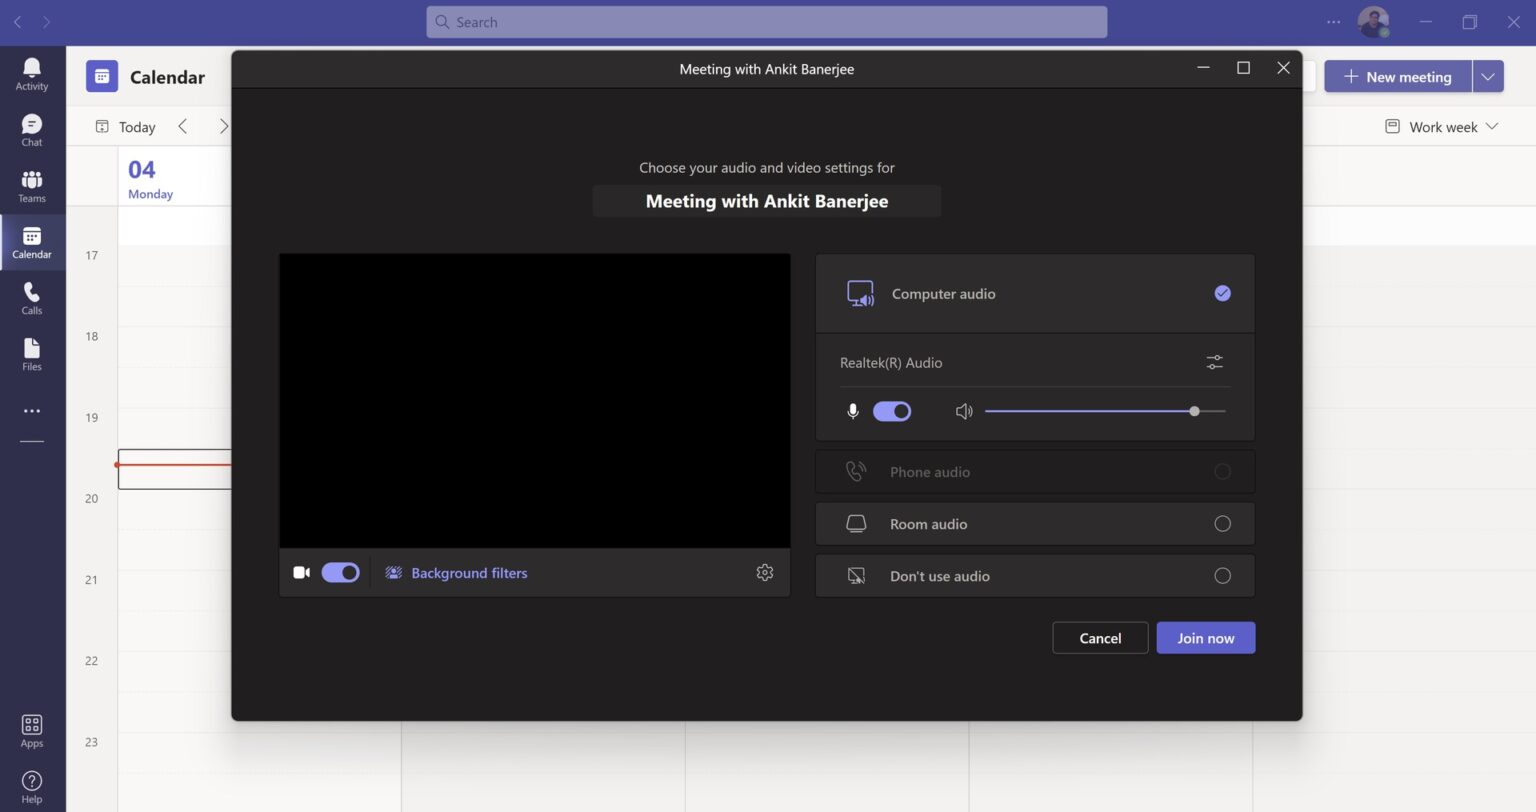The height and width of the screenshot is (812, 1536).
Task: Open the Files section
Action: pyautogui.click(x=31, y=352)
